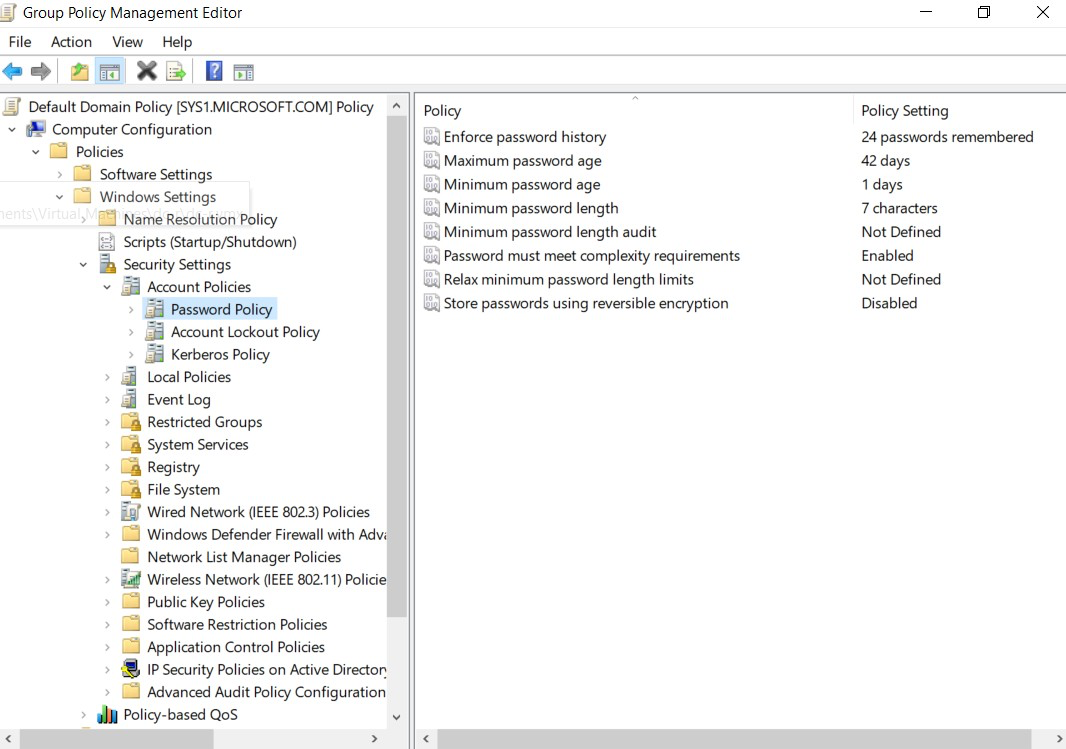Expand the Policy-based QoS node
The height and width of the screenshot is (749, 1066).
point(83,714)
